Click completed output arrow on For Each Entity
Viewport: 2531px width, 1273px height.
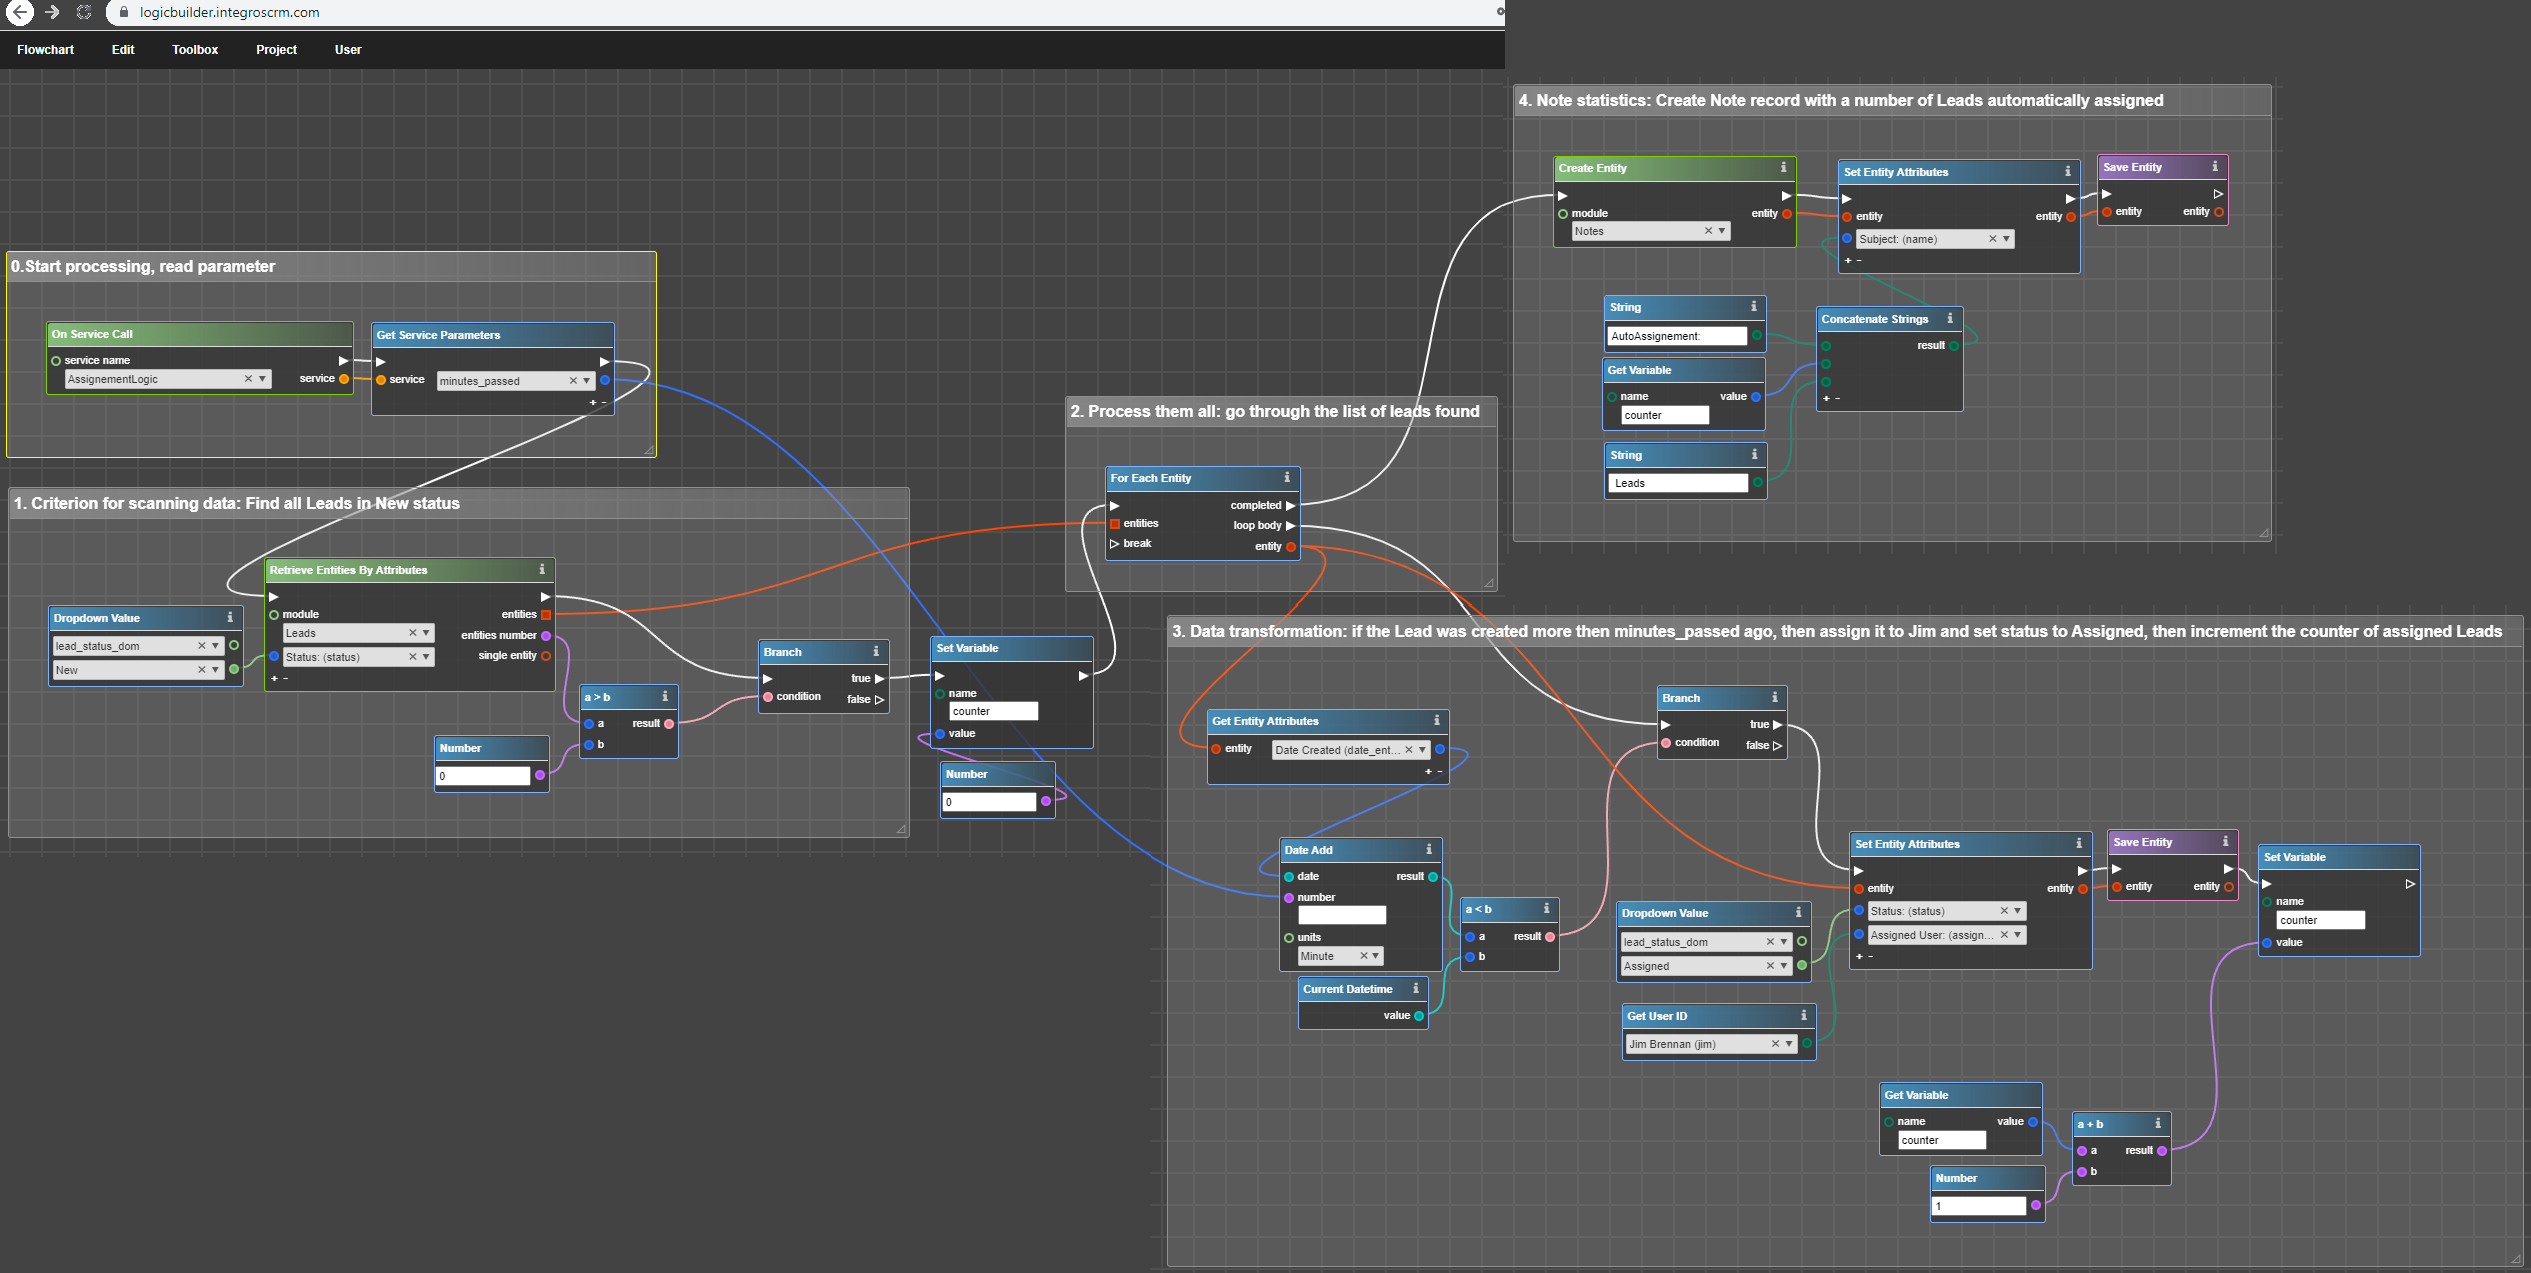click(1291, 506)
